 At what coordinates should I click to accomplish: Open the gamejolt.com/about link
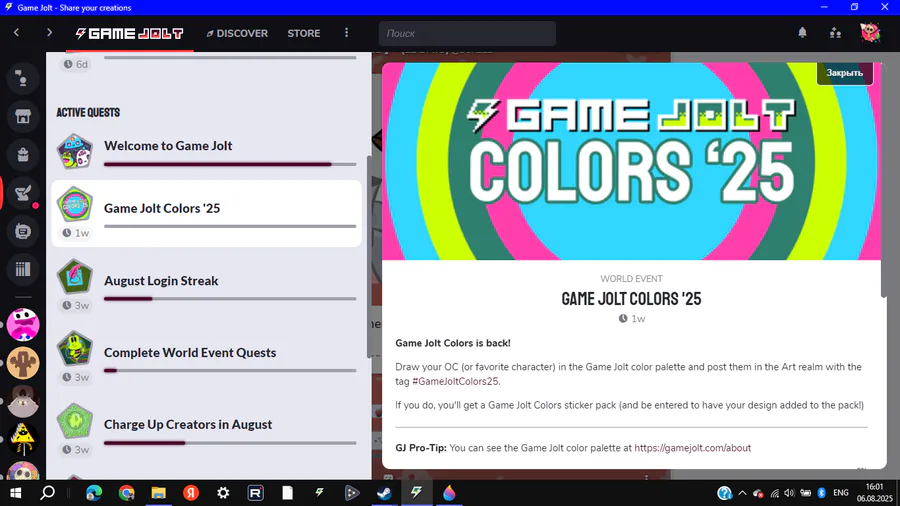click(x=692, y=448)
